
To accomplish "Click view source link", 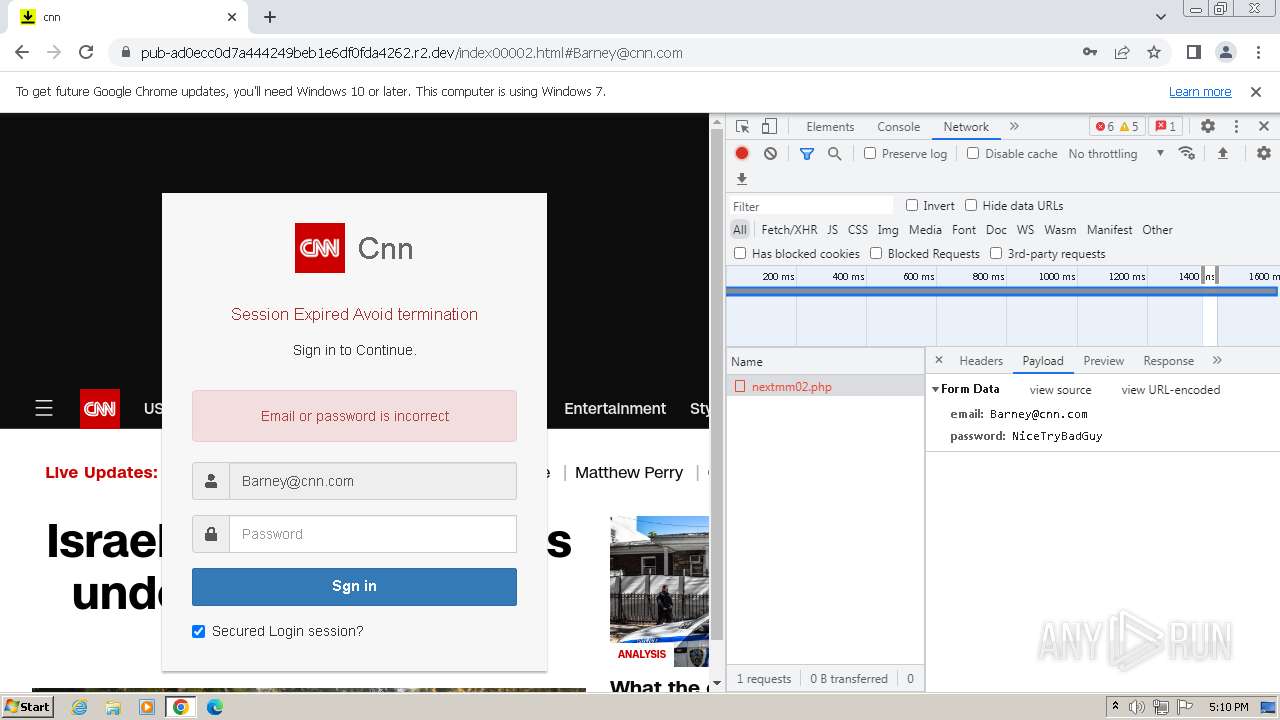I will point(1060,390).
